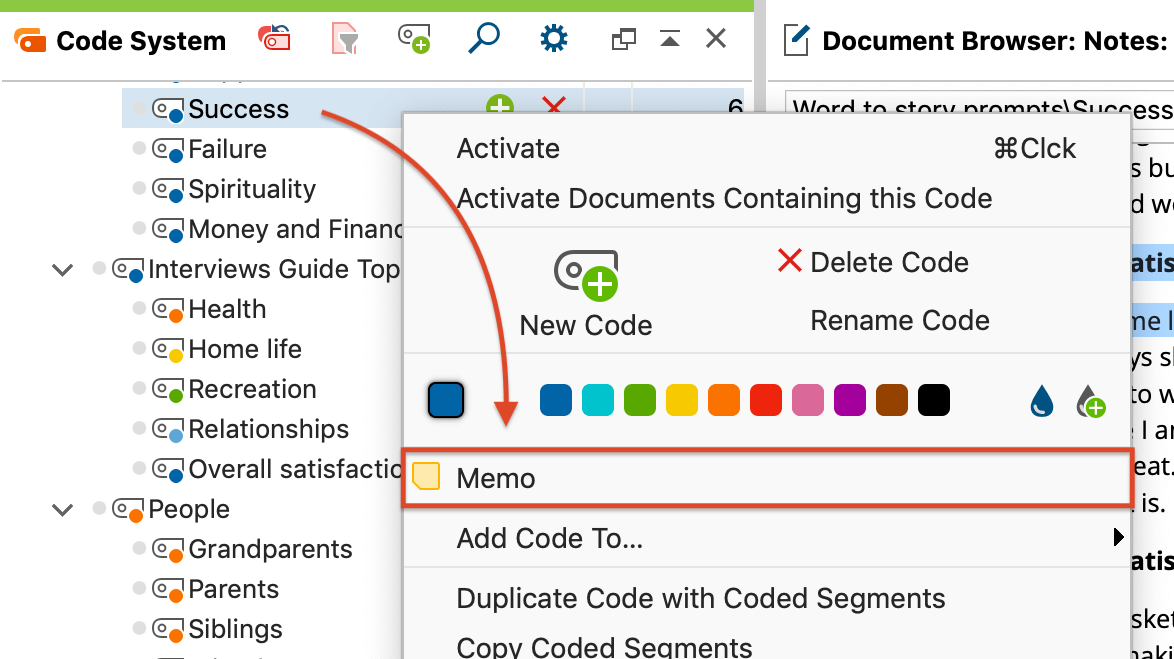
Task: Click the document-with-filter icon in the toolbar
Action: [x=344, y=38]
